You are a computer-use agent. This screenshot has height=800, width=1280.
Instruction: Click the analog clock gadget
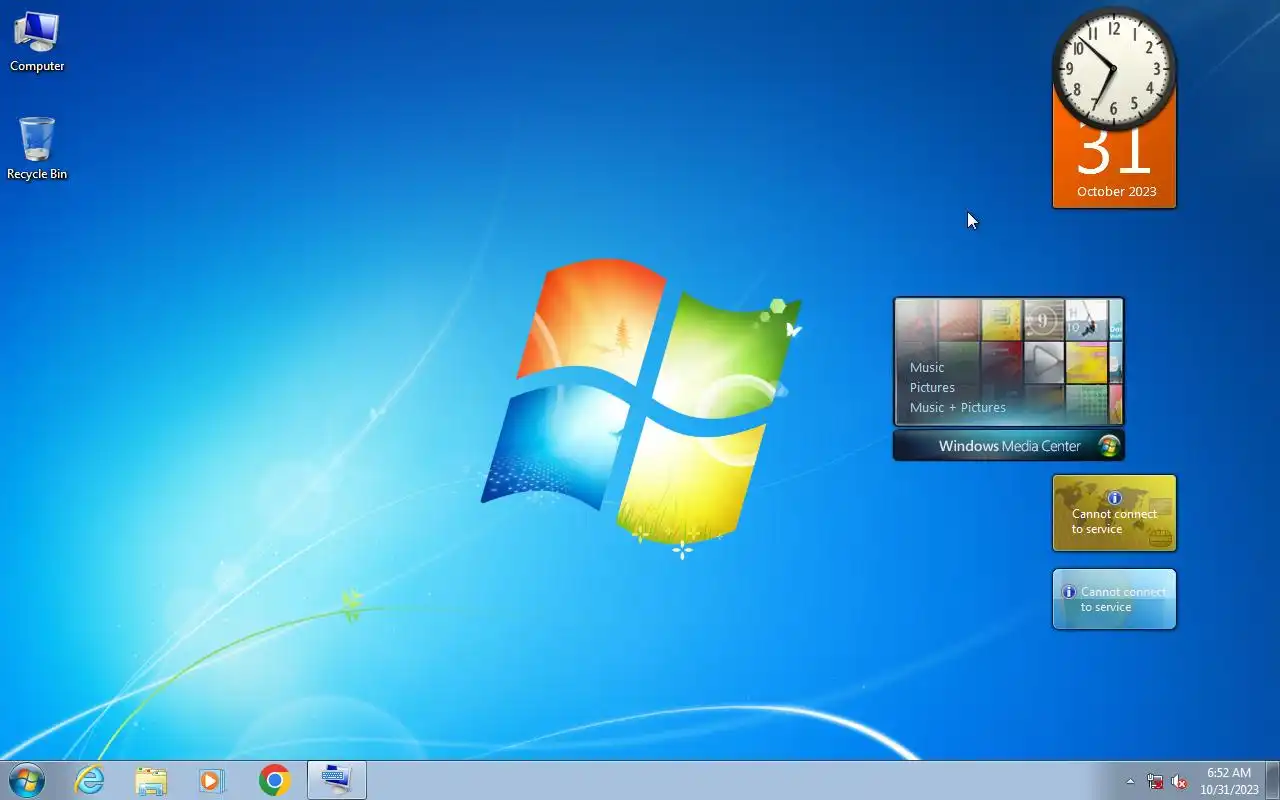tap(1114, 69)
